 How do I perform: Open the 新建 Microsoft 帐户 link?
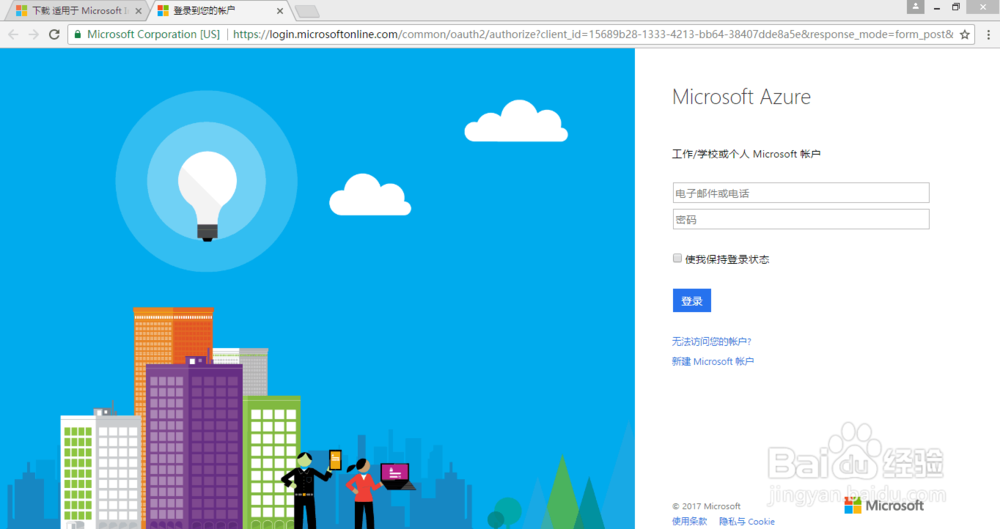click(713, 361)
